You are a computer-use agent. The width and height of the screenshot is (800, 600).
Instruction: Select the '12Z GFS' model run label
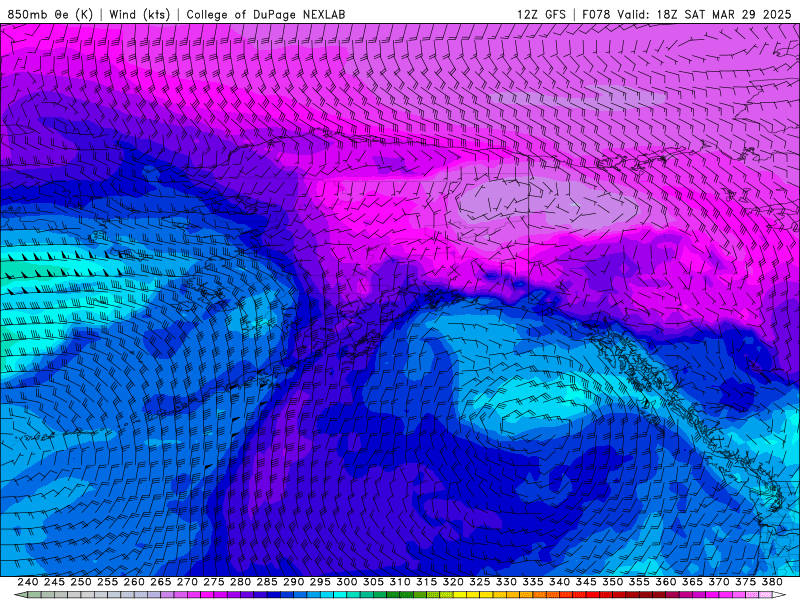[x=541, y=14]
